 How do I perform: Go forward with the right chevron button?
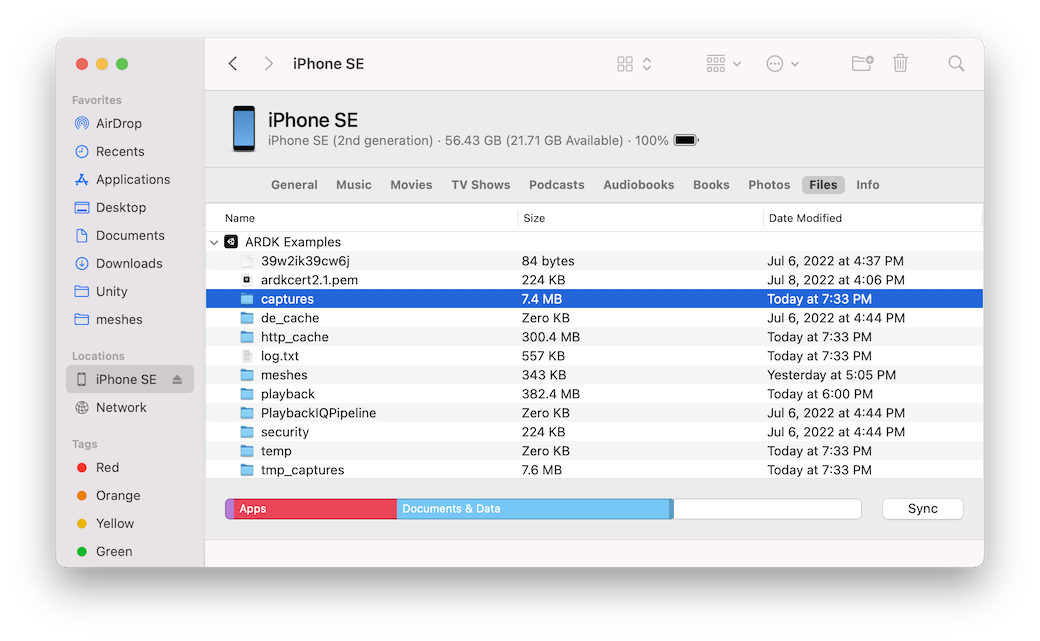tap(268, 64)
